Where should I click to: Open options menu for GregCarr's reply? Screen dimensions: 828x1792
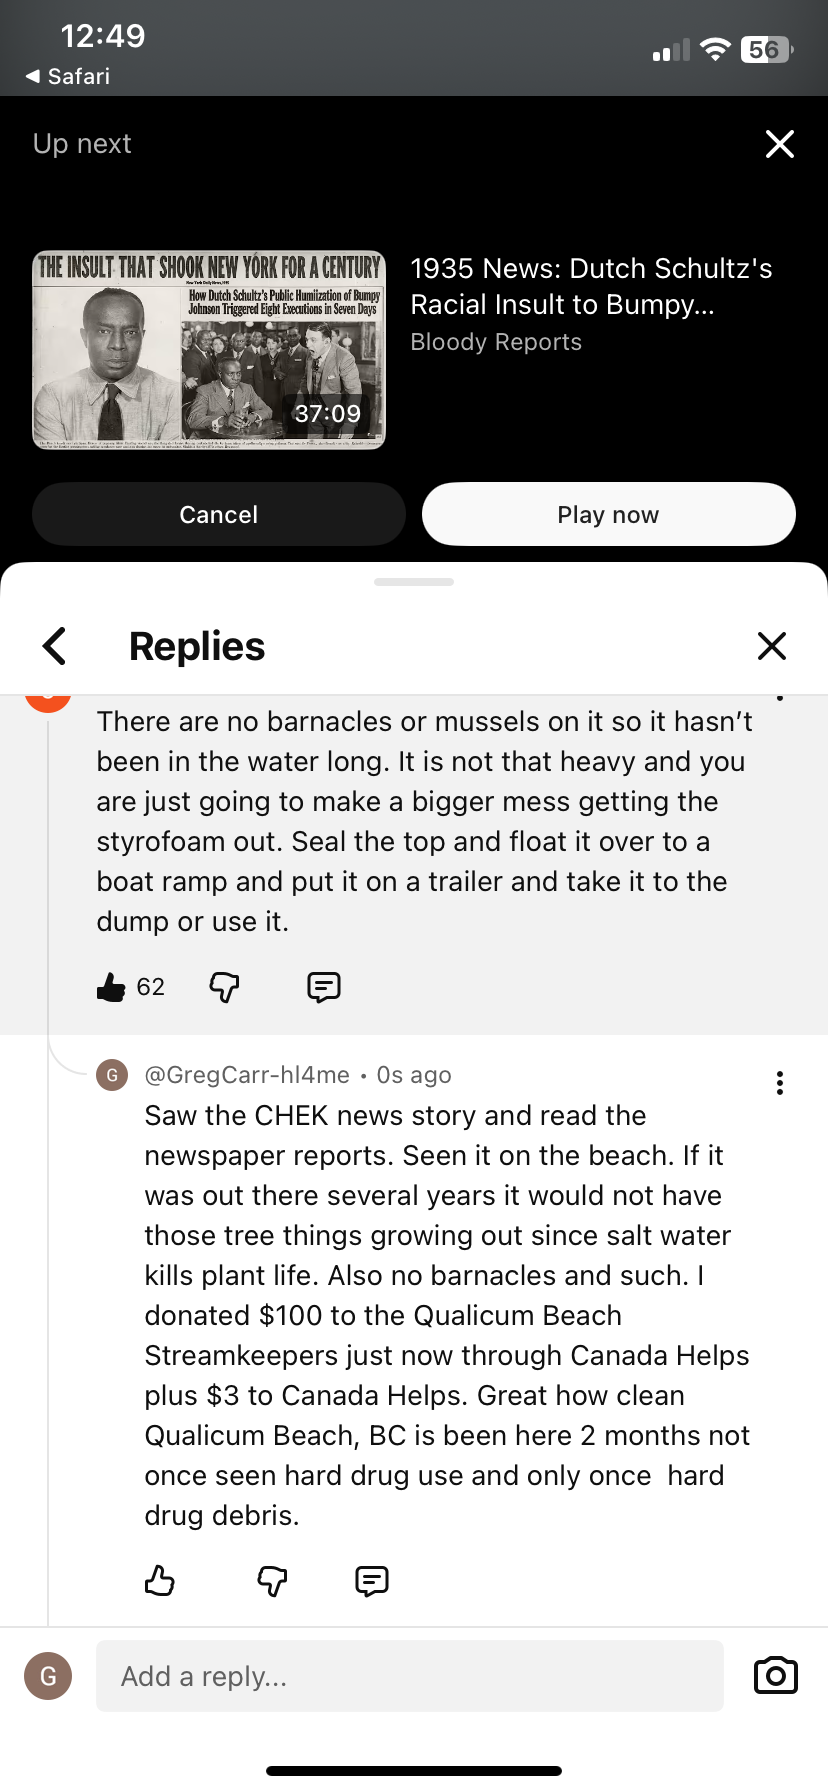click(779, 1083)
